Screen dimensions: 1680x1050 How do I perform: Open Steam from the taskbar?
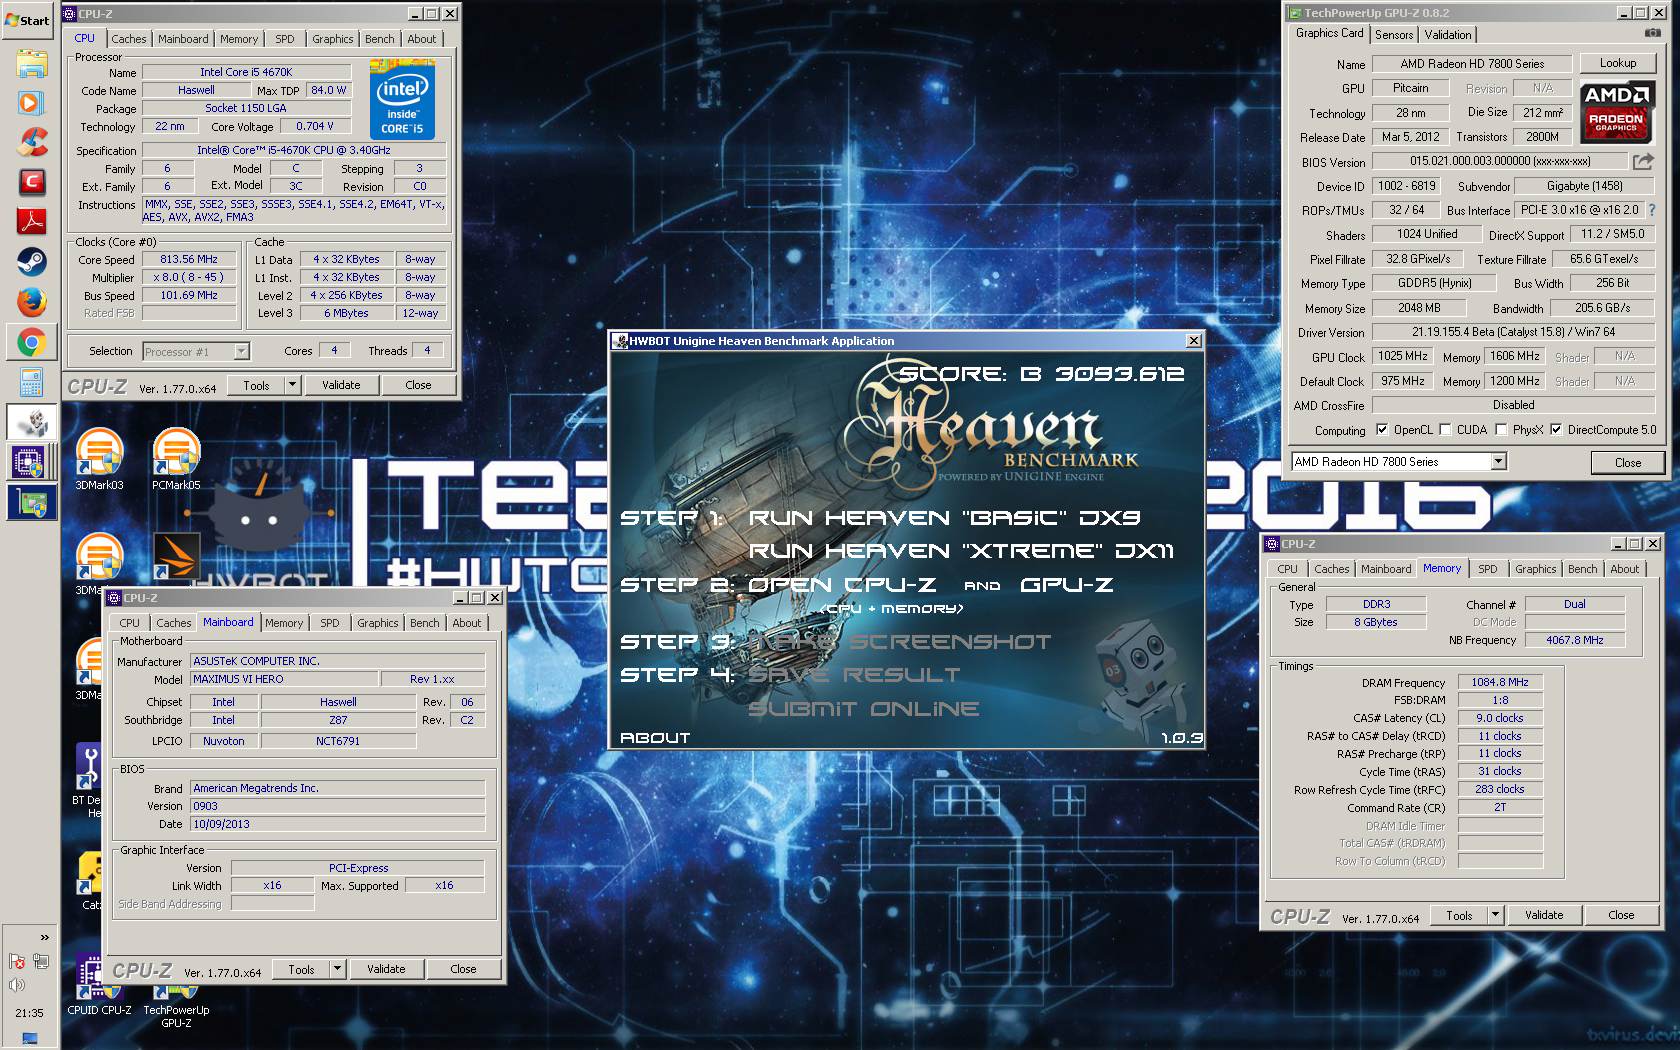(31, 262)
